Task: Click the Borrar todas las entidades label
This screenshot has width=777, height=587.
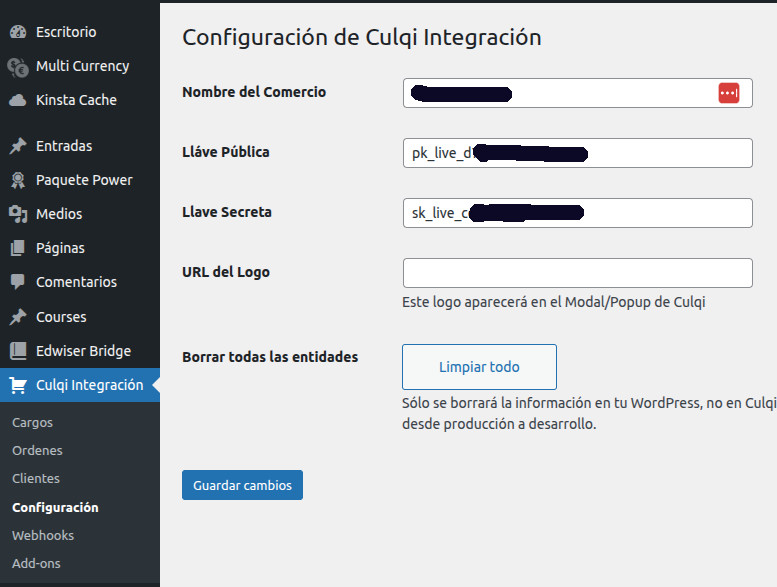Action: (270, 357)
